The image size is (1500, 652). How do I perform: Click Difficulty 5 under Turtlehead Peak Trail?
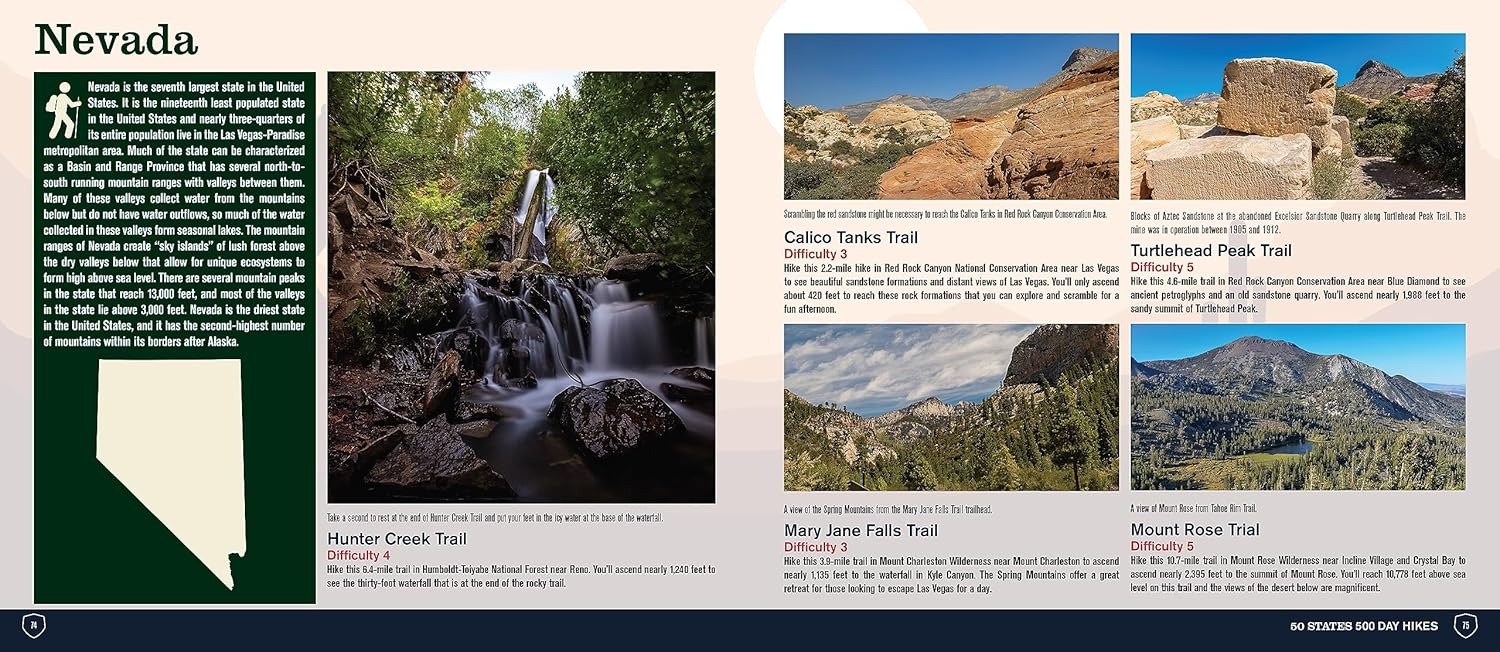pos(1162,267)
